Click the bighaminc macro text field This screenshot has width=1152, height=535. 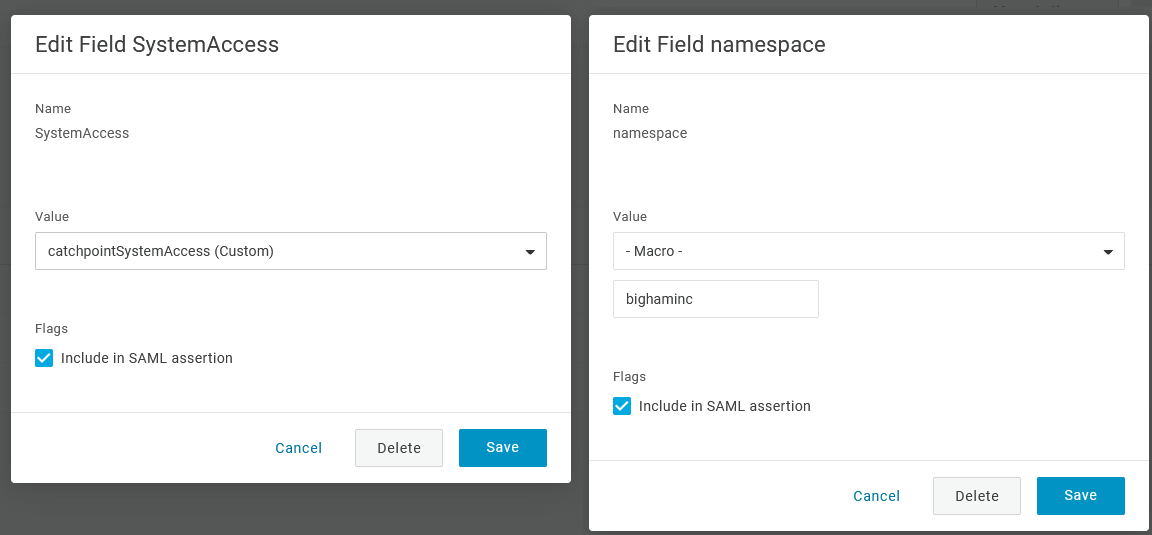coord(716,299)
